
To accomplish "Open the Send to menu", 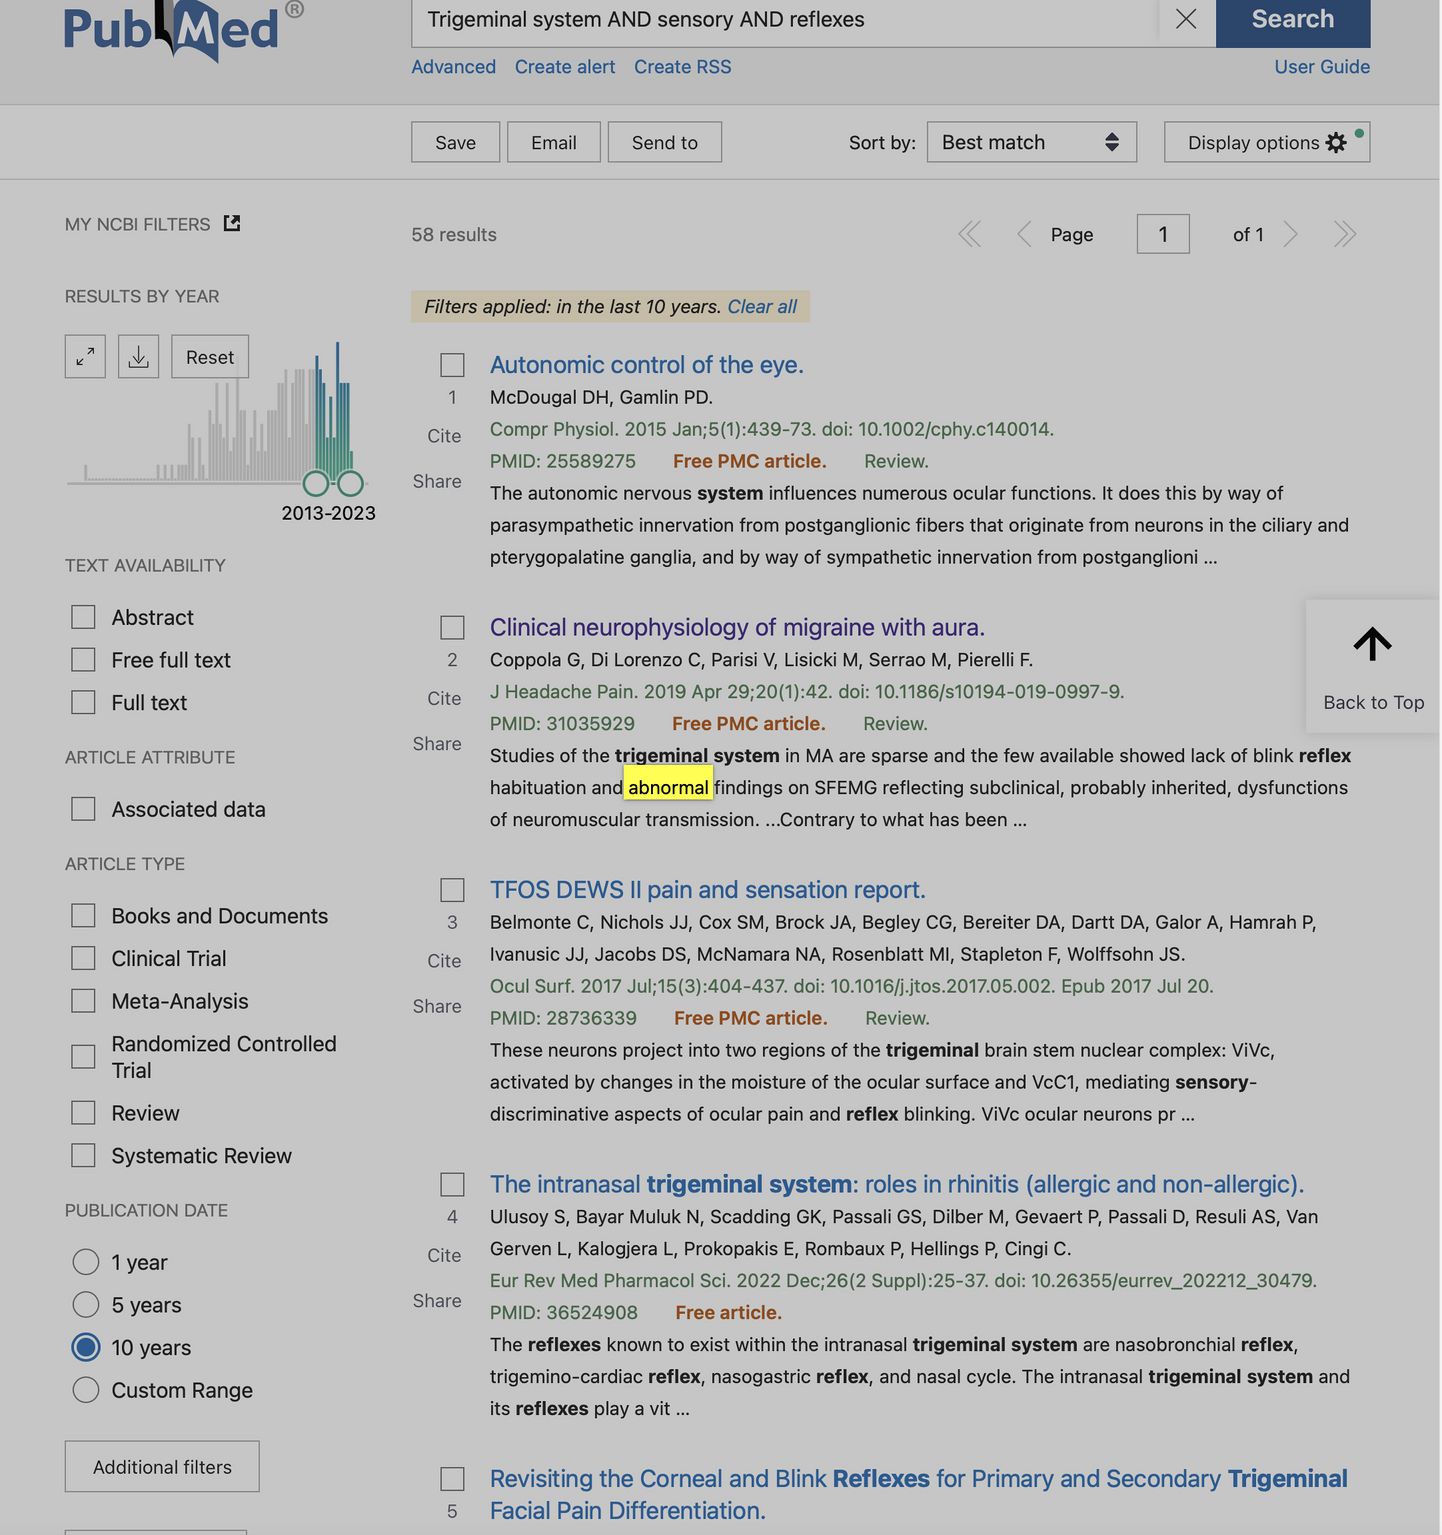I will [664, 142].
